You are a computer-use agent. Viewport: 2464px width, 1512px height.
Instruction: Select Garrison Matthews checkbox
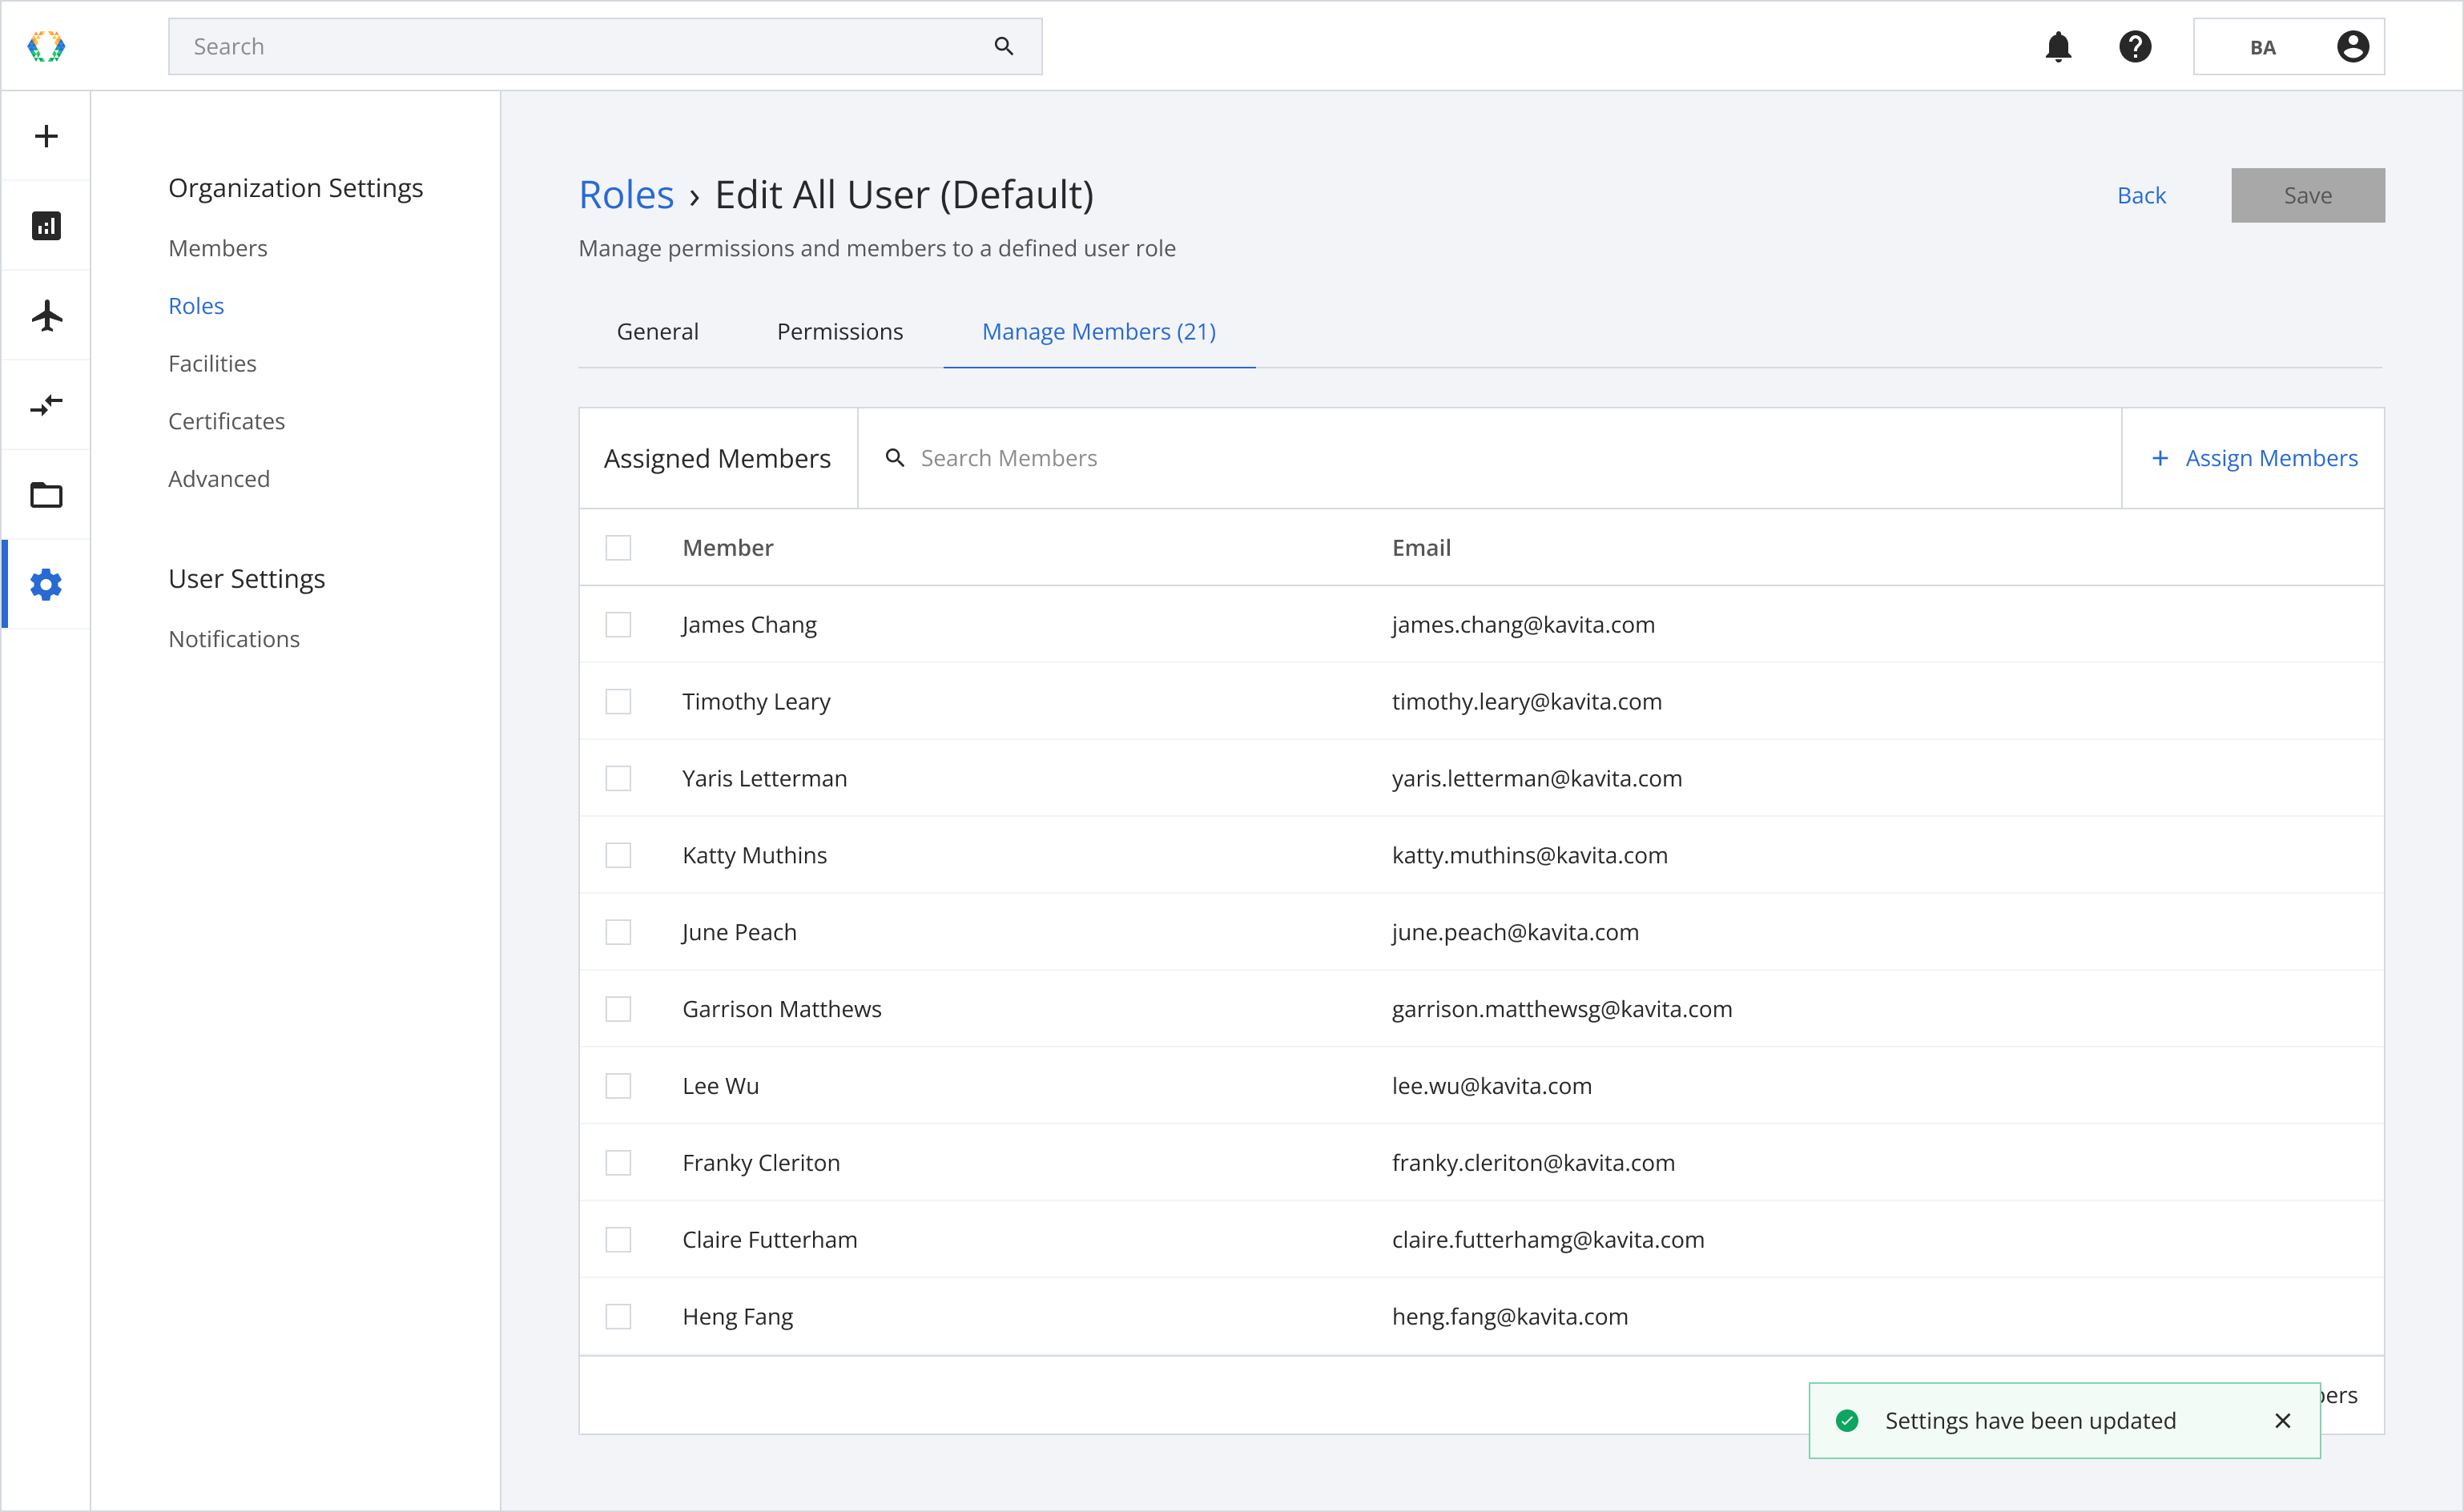point(618,1010)
